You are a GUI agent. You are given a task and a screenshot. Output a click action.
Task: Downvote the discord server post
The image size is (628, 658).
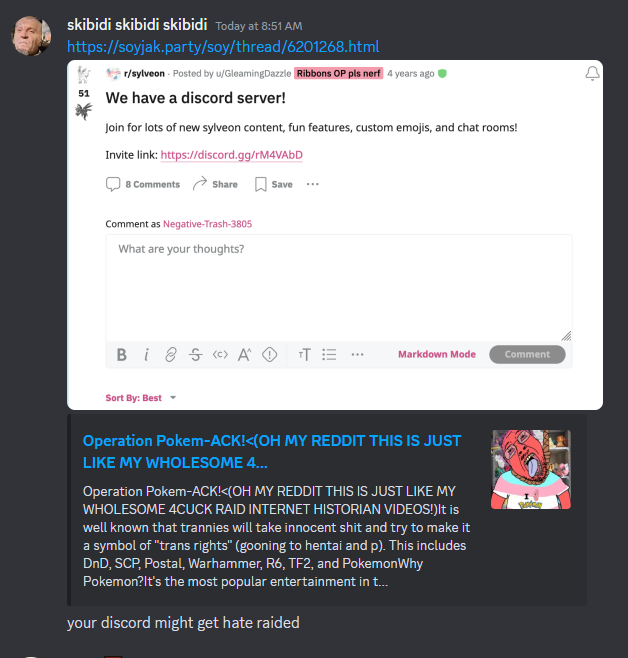point(84,111)
